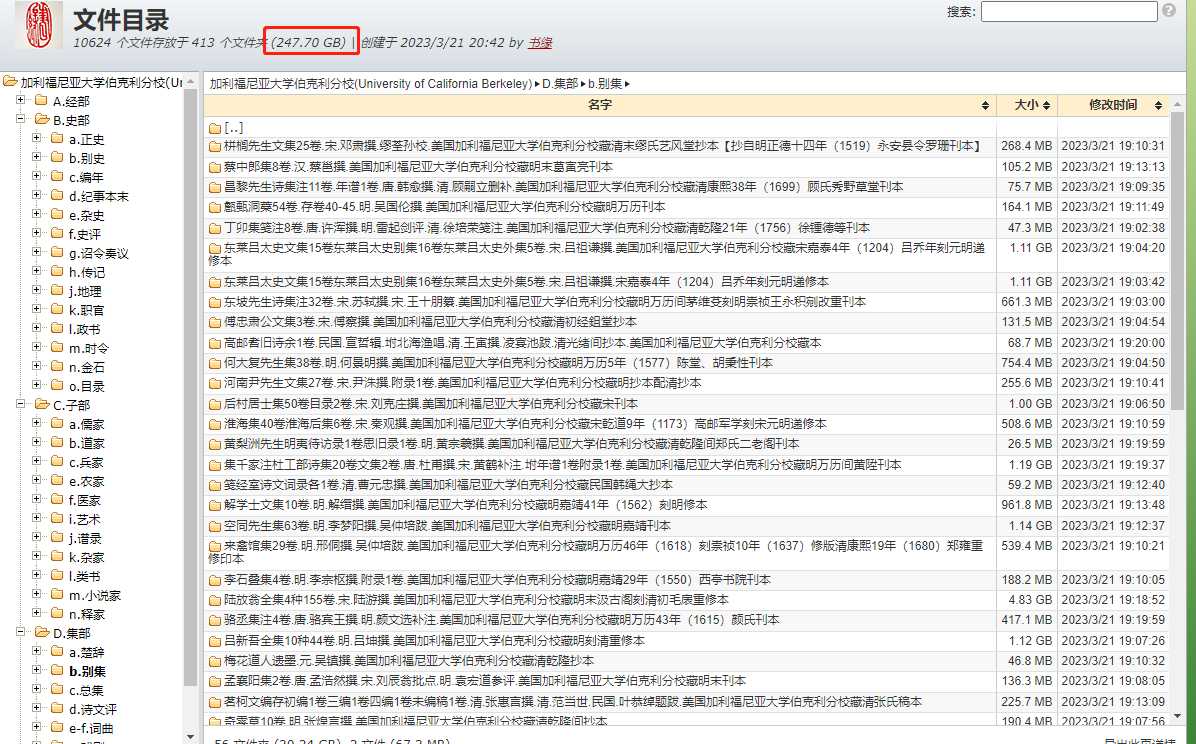
Task: Open the 骆丞集注4卷 folder link
Action: [501, 620]
